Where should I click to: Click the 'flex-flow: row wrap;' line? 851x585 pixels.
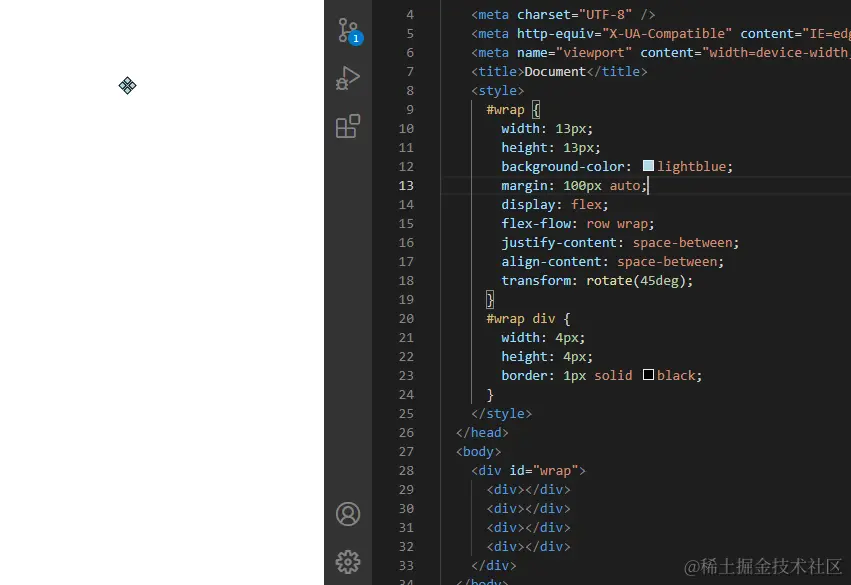pyautogui.click(x=577, y=224)
